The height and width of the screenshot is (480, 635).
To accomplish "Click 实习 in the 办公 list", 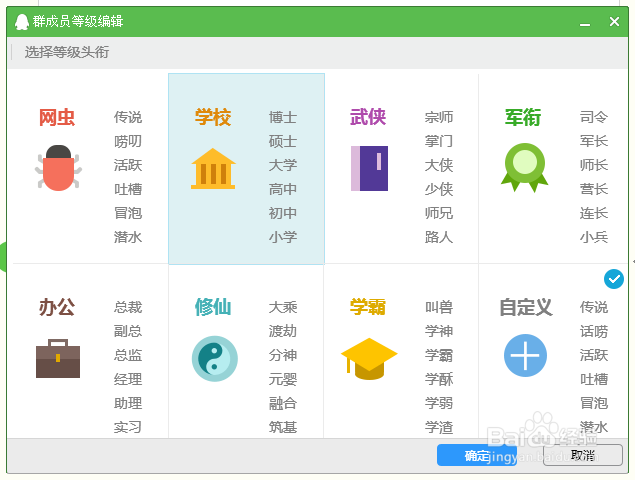I will 128,427.
